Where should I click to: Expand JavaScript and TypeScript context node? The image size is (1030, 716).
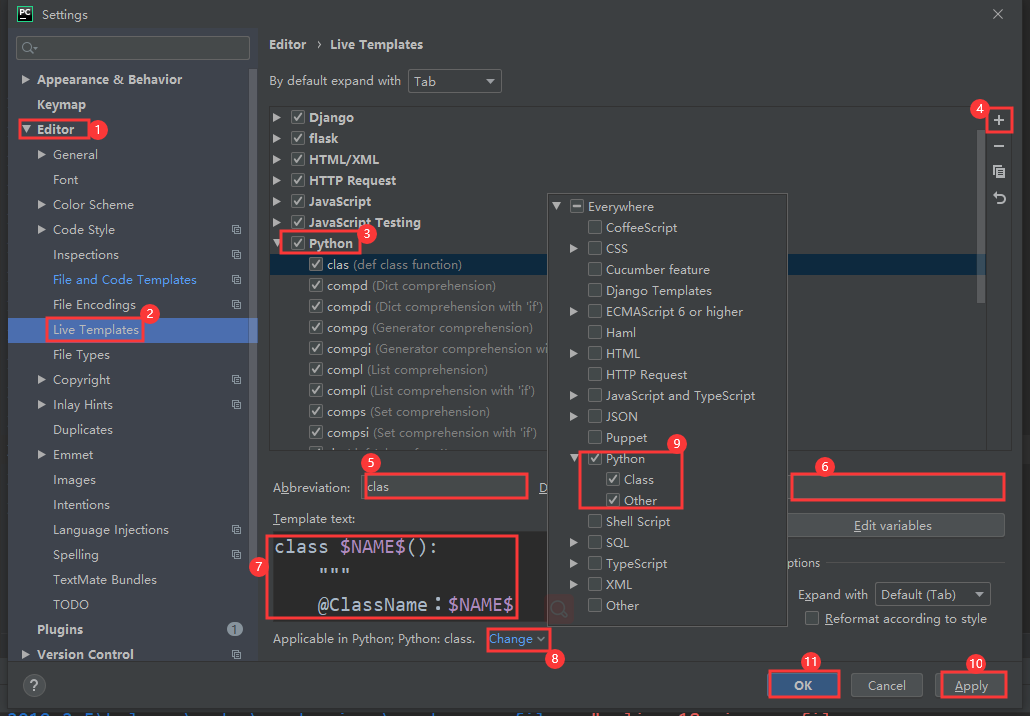(573, 395)
